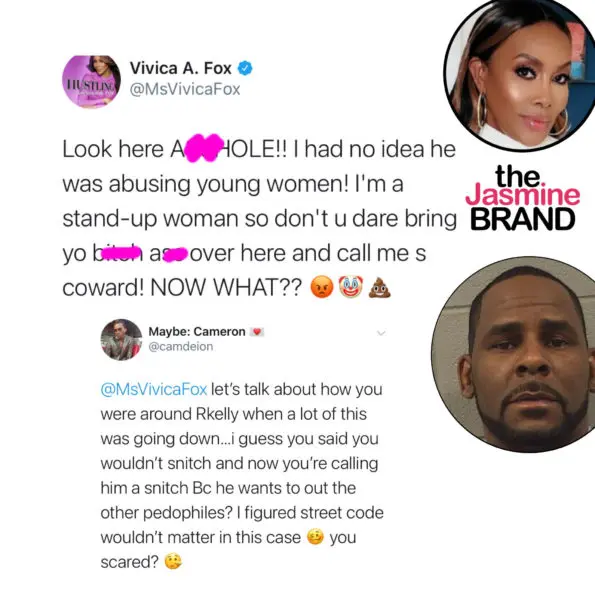This screenshot has height=595, width=595.
Task: Click the pink scribble covering A**HOLE
Action: (x=204, y=148)
